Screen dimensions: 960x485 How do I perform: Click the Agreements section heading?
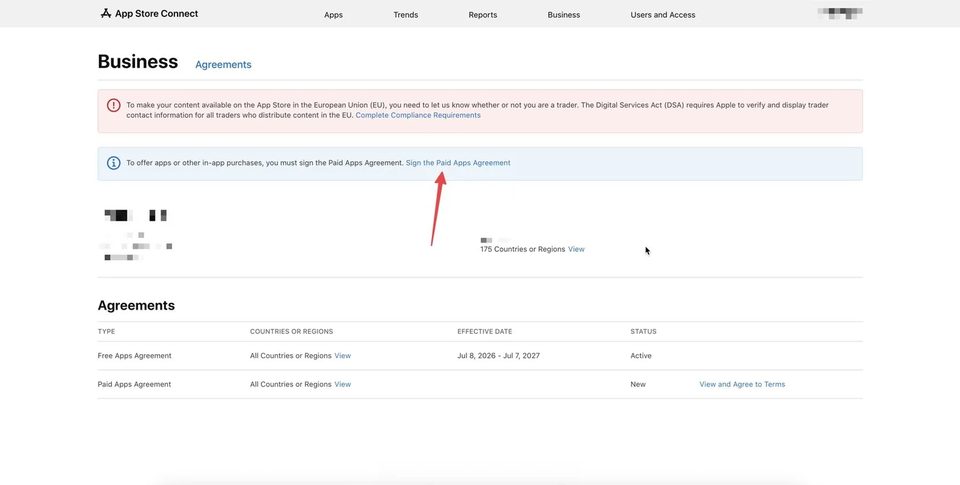pos(136,306)
